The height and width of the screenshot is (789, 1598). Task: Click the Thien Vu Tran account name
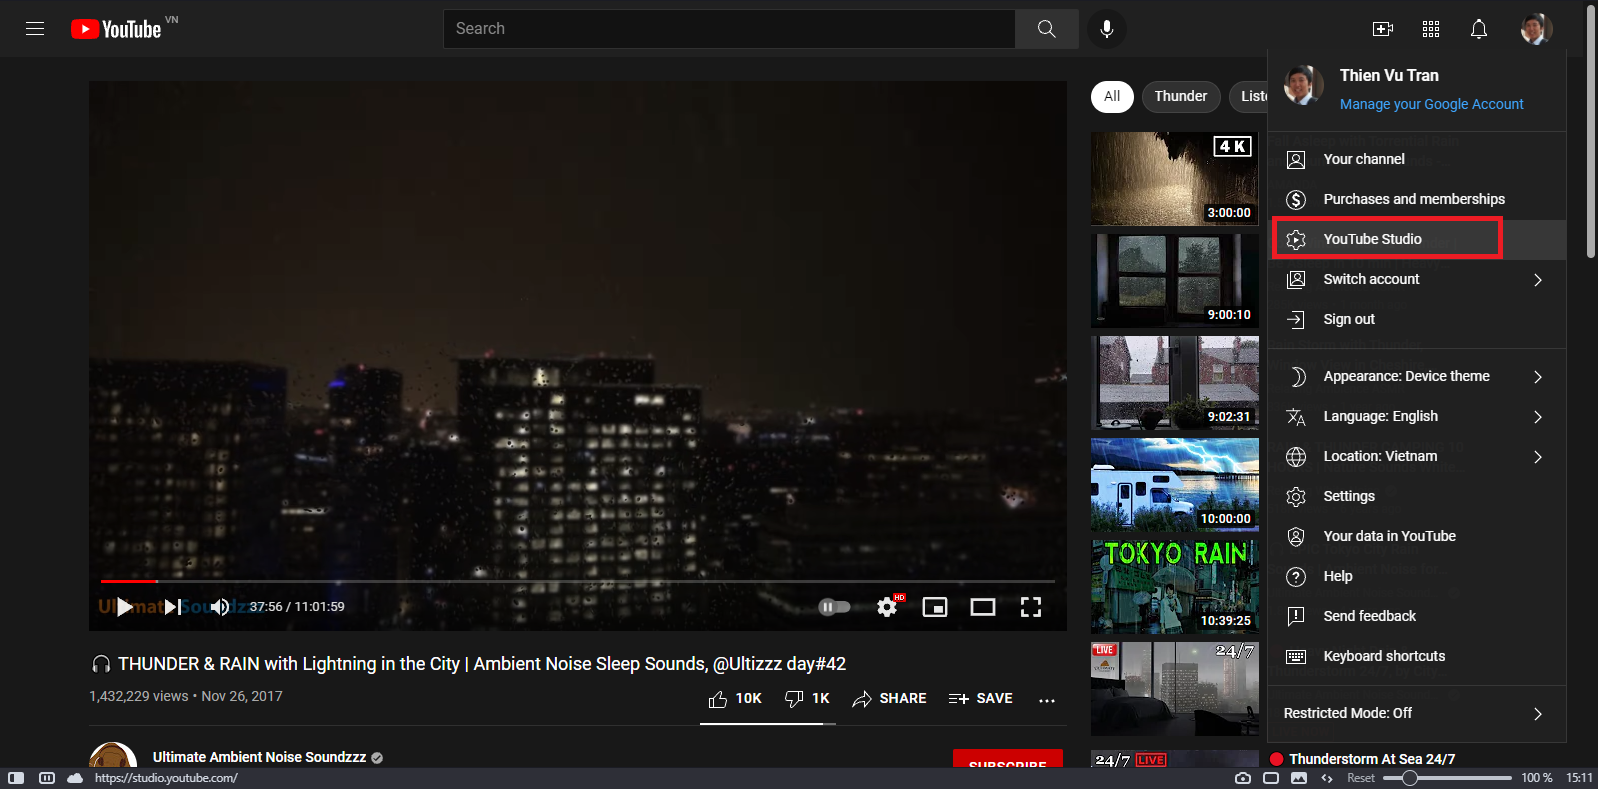pos(1389,76)
